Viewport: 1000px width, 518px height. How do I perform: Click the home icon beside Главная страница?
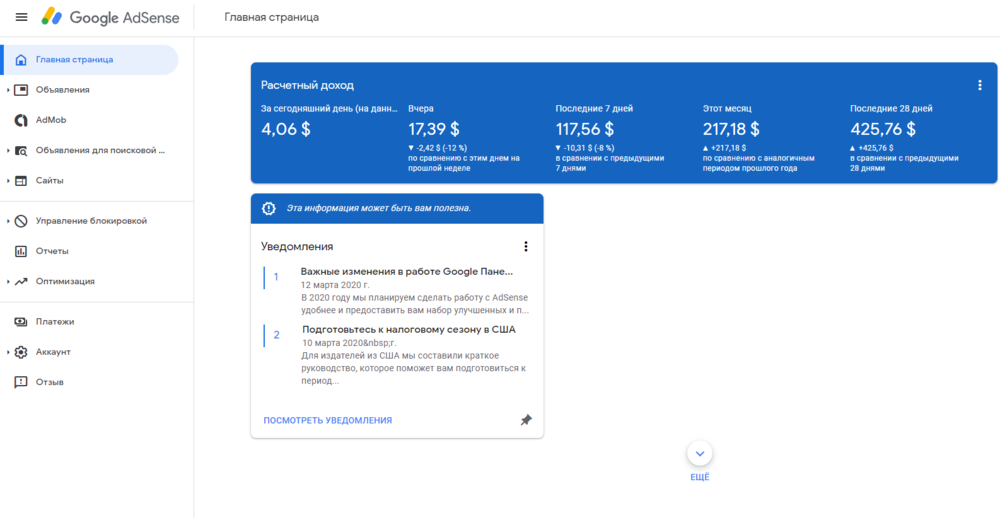(21, 60)
